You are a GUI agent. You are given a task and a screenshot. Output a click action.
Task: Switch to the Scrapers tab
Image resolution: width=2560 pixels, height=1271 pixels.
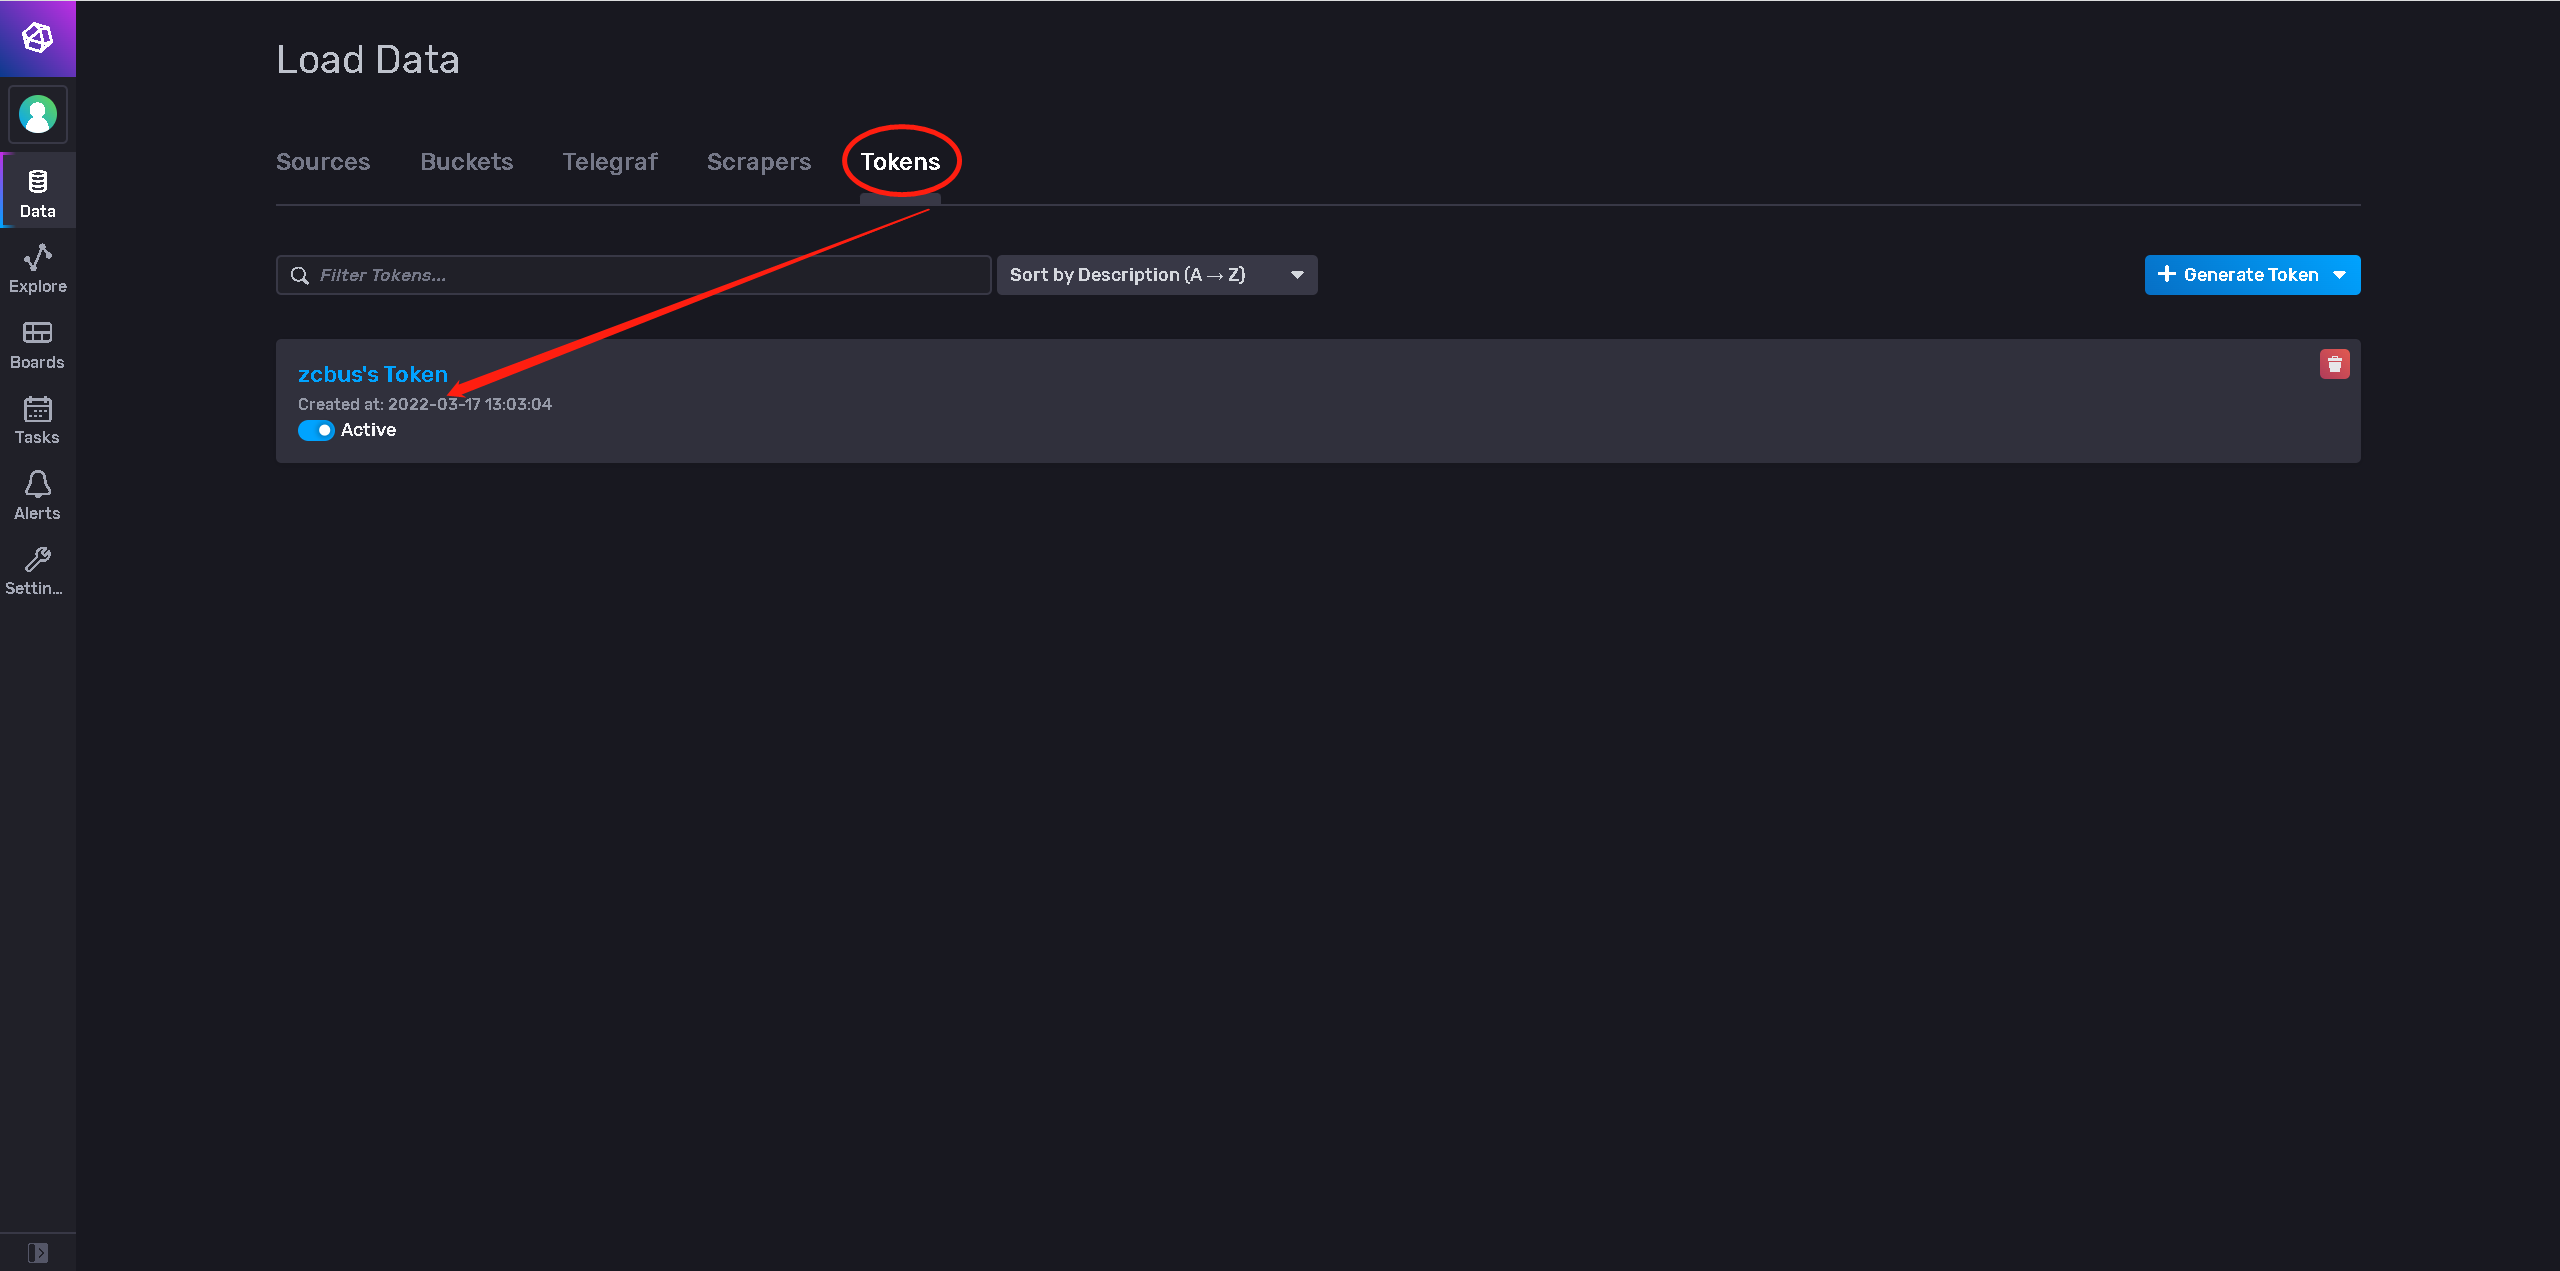point(759,162)
